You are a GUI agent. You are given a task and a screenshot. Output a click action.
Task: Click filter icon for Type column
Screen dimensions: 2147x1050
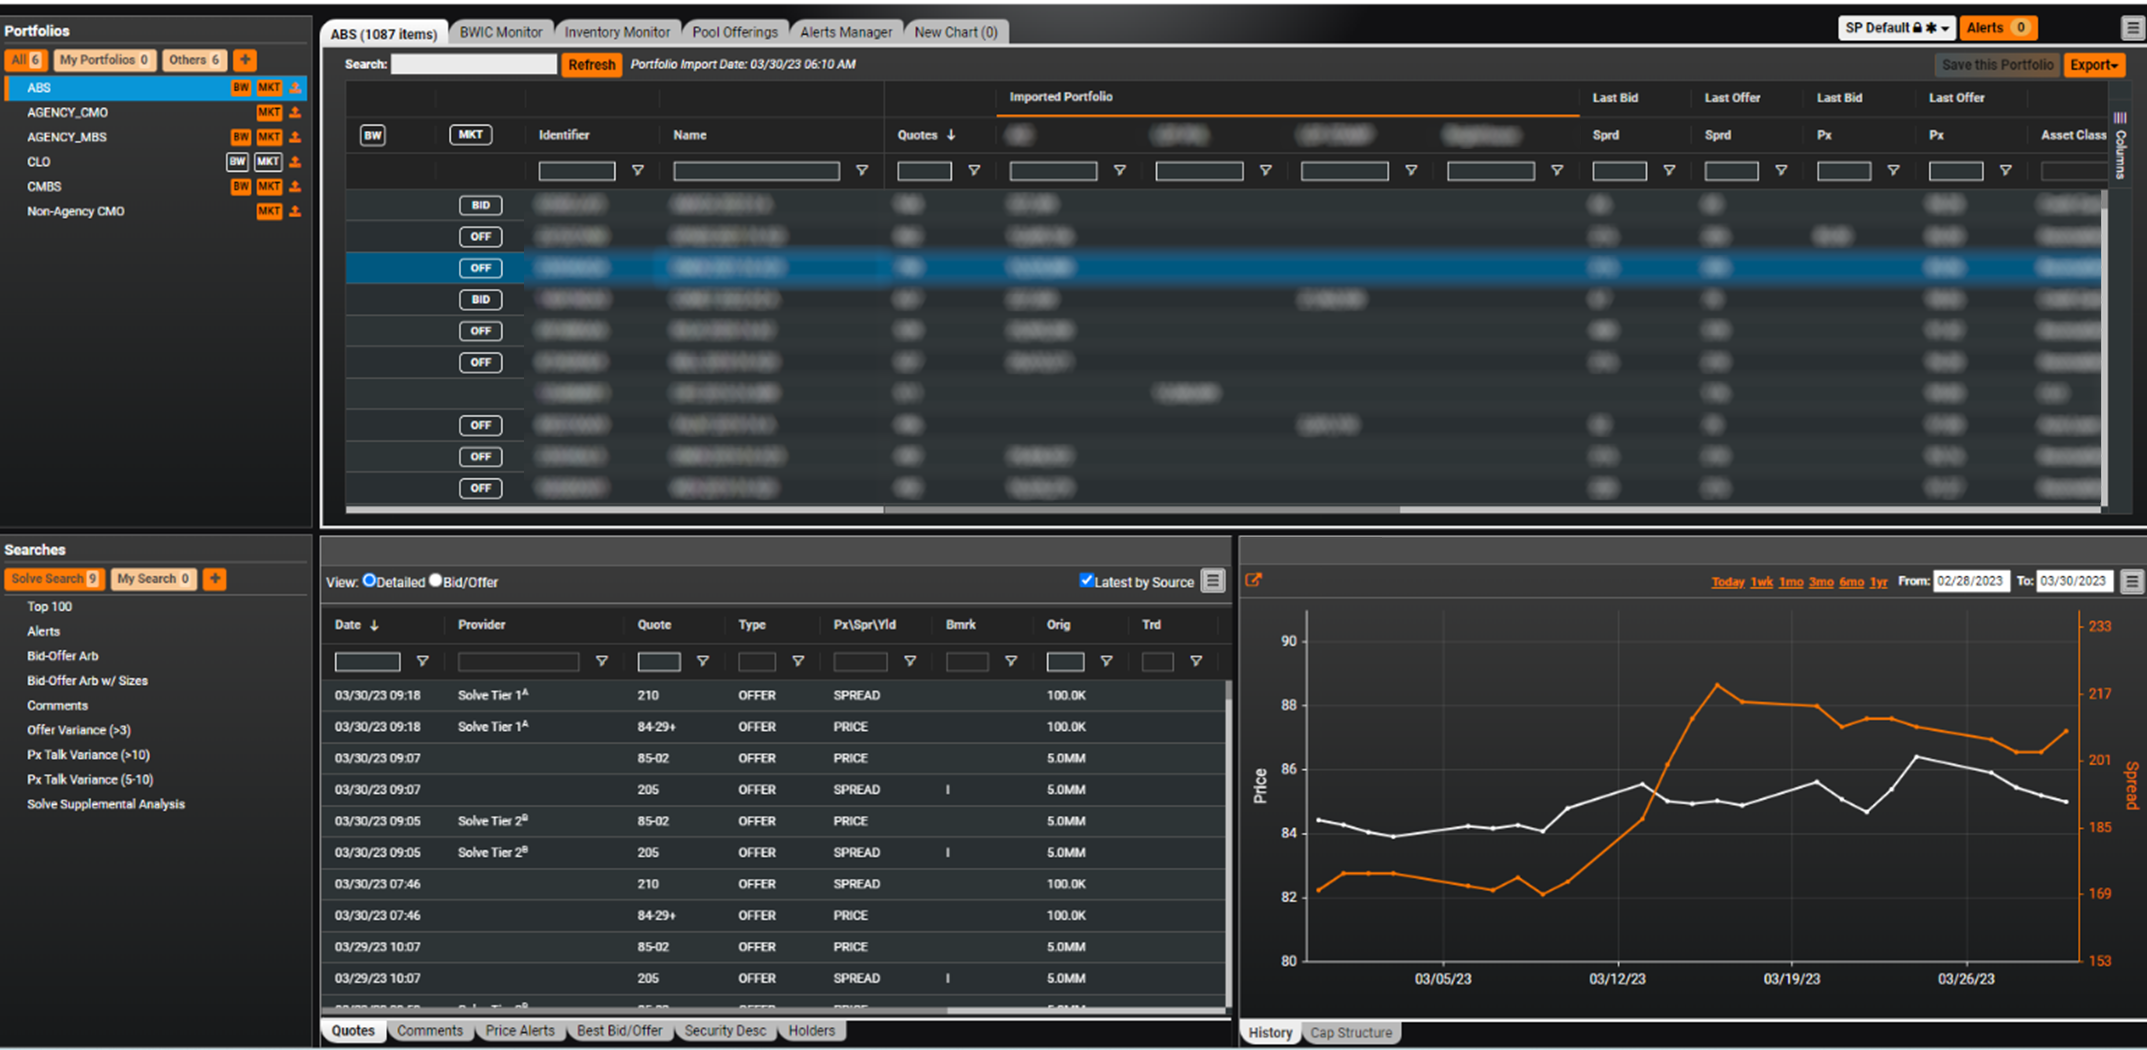click(798, 661)
